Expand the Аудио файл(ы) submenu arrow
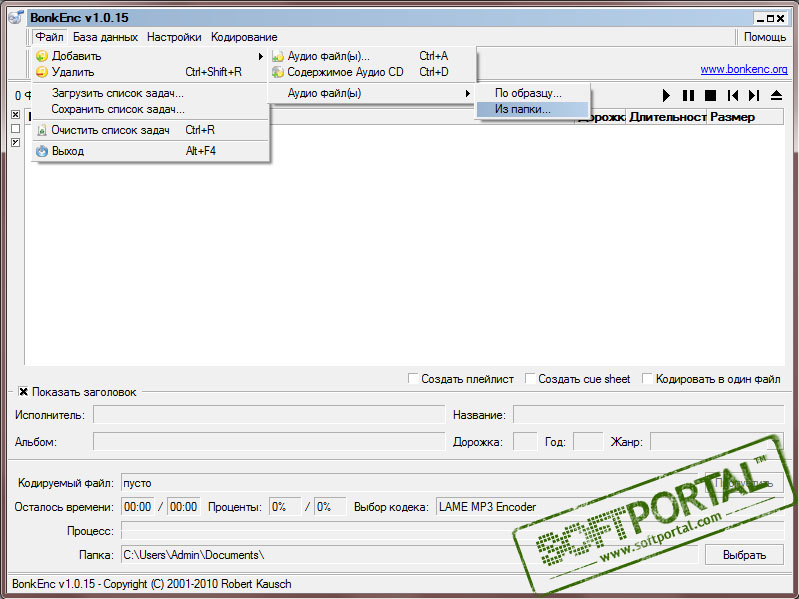Image resolution: width=799 pixels, height=599 pixels. [x=467, y=93]
